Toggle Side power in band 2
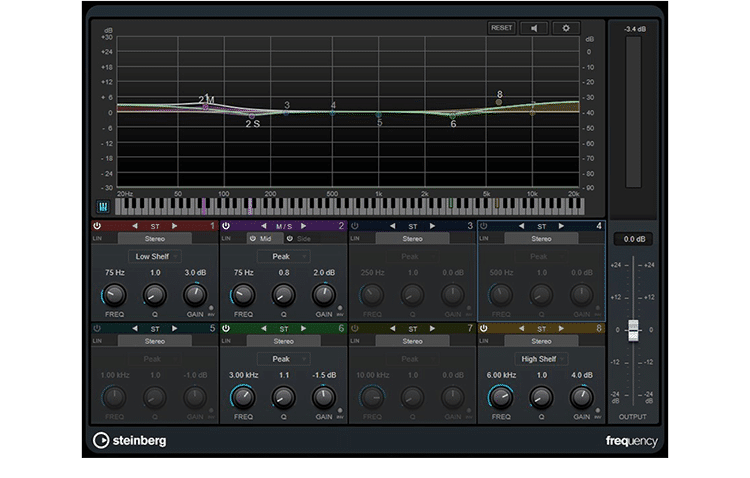This screenshot has width=750, height=478. pos(289,238)
